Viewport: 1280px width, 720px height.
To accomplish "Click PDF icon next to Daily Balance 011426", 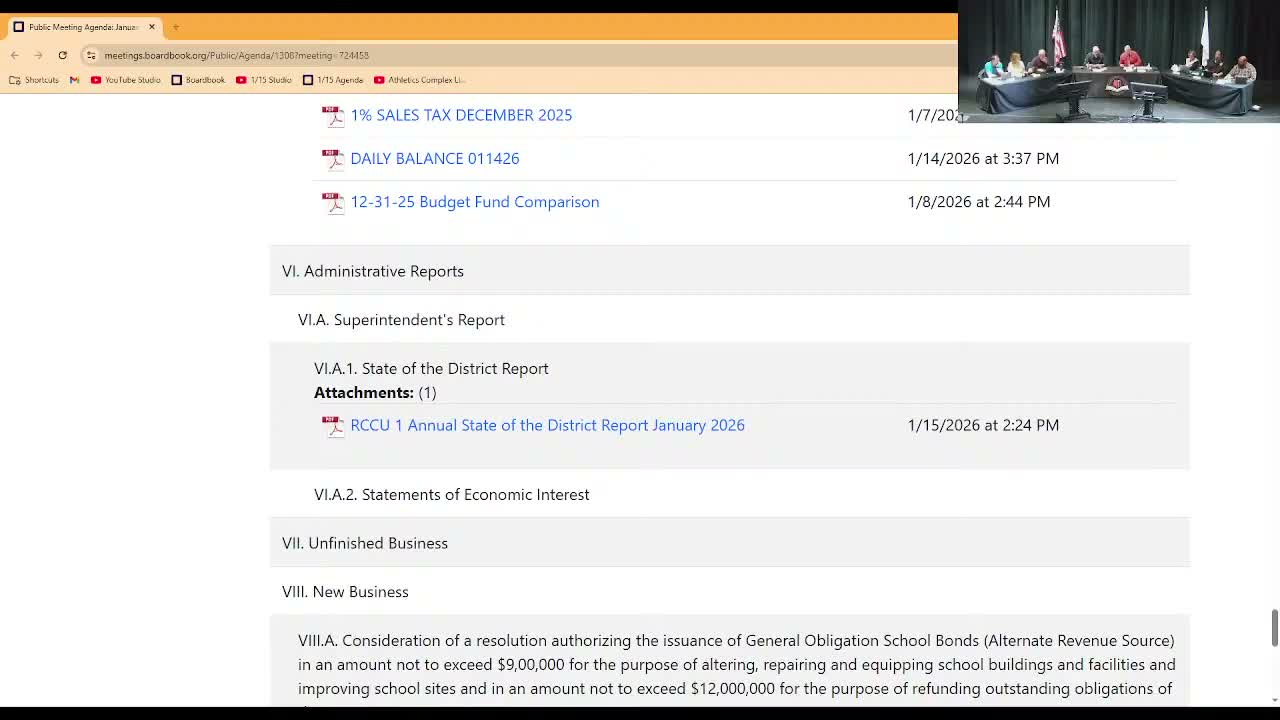I will tap(332, 159).
